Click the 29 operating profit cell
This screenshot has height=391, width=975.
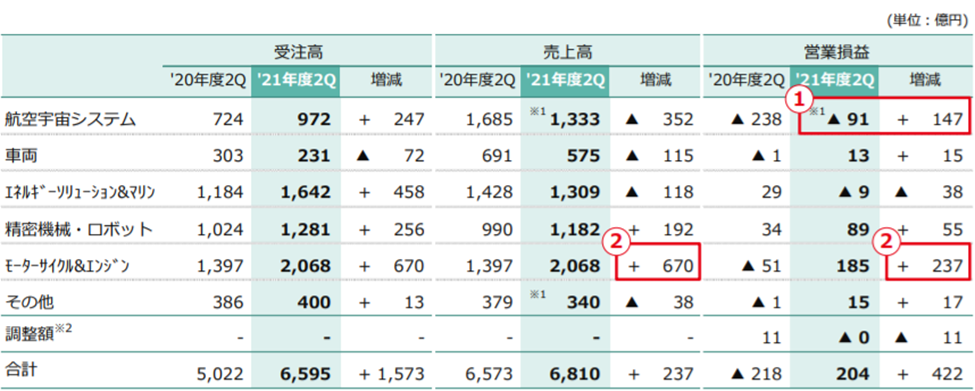coord(772,193)
